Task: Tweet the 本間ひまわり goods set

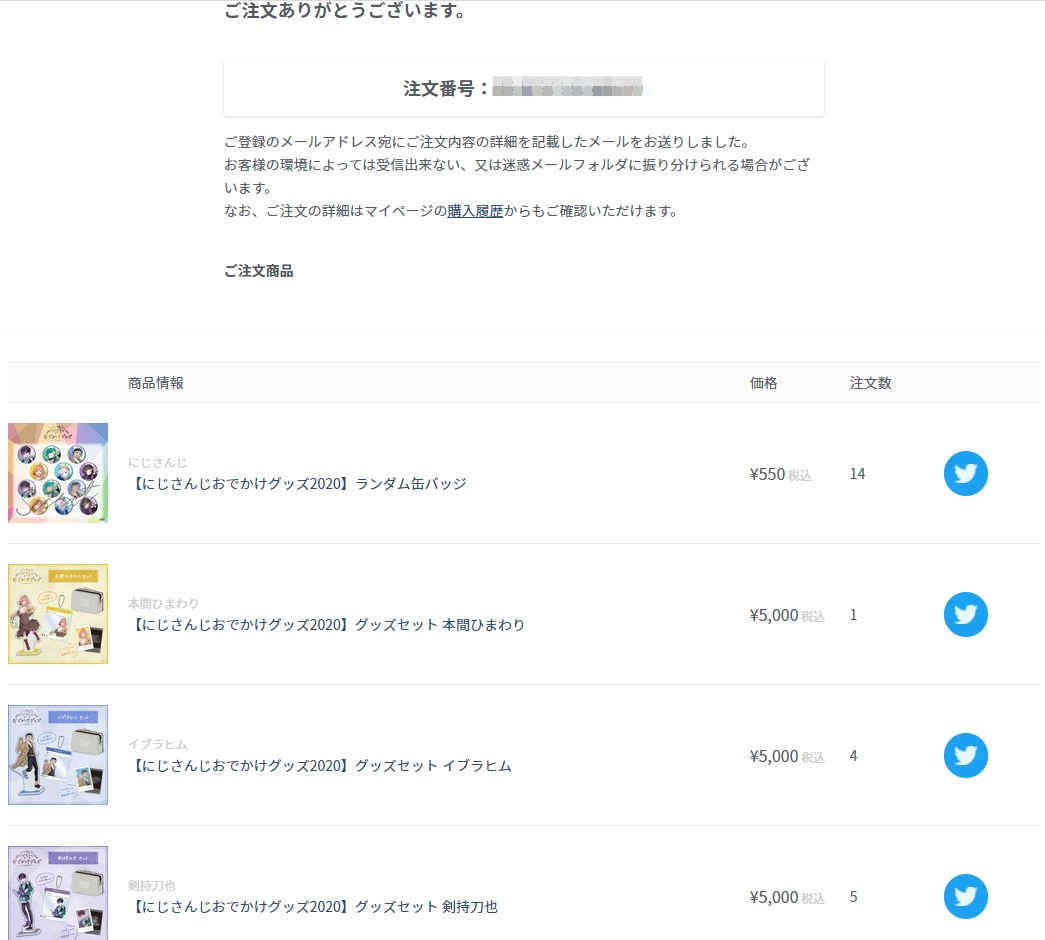Action: click(x=966, y=615)
